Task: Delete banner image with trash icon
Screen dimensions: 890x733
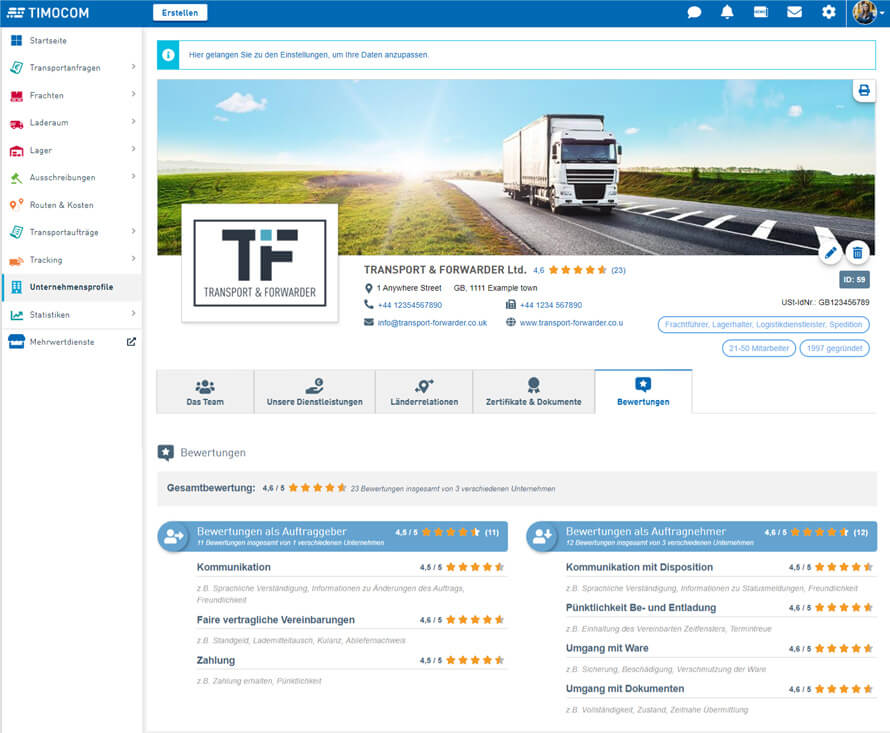Action: [x=857, y=253]
